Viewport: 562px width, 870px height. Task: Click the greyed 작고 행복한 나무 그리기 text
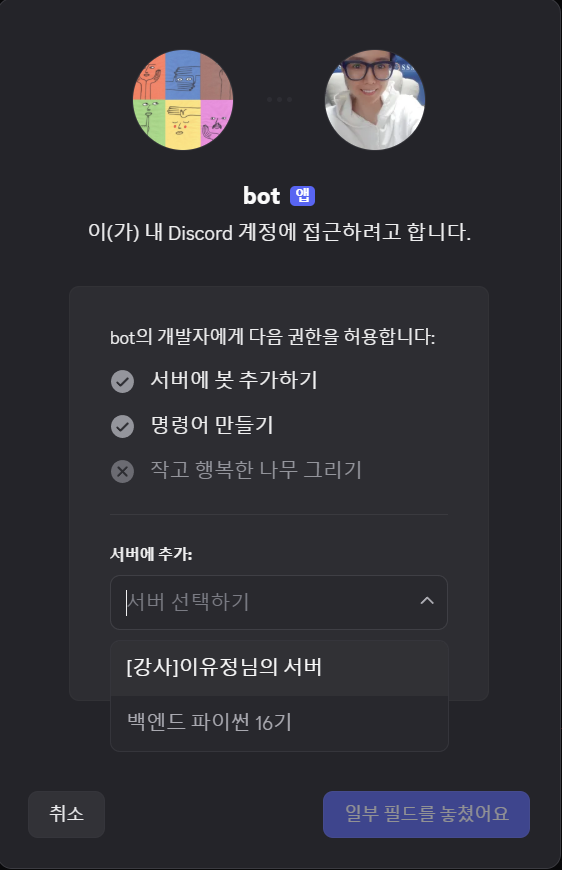[256, 471]
